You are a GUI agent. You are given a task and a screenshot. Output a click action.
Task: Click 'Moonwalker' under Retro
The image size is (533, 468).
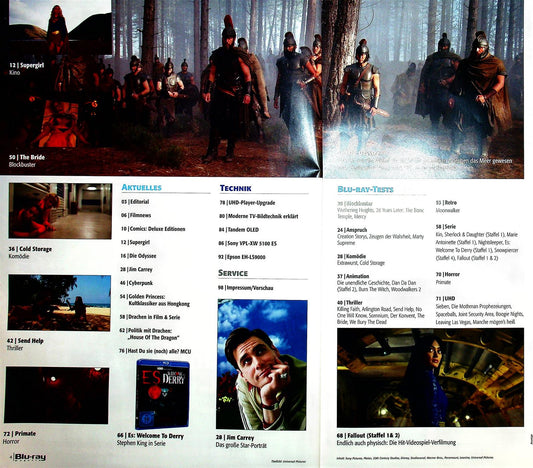tap(448, 210)
